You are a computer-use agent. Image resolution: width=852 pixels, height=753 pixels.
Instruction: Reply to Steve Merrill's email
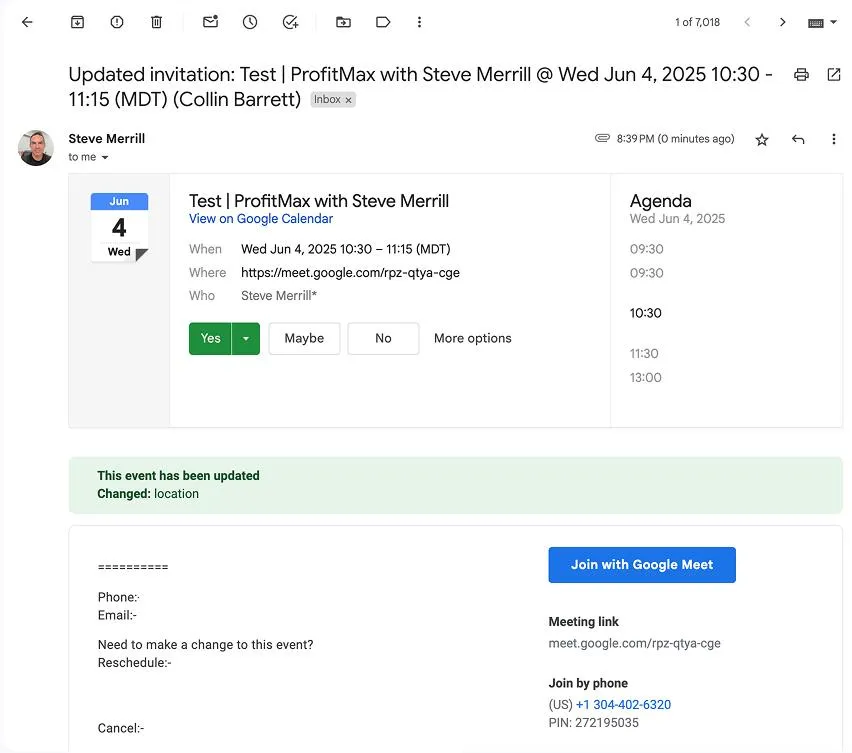click(798, 140)
